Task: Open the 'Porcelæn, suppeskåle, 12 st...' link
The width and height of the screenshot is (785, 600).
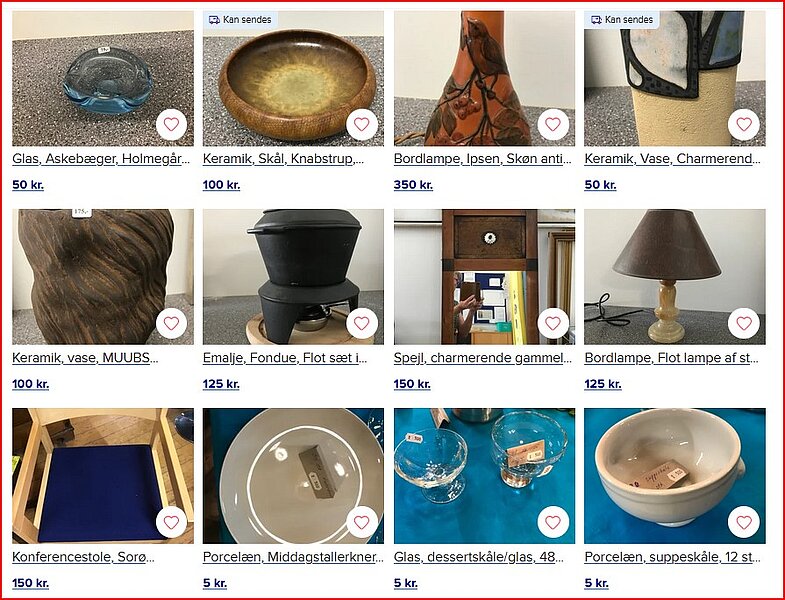Action: tap(672, 557)
